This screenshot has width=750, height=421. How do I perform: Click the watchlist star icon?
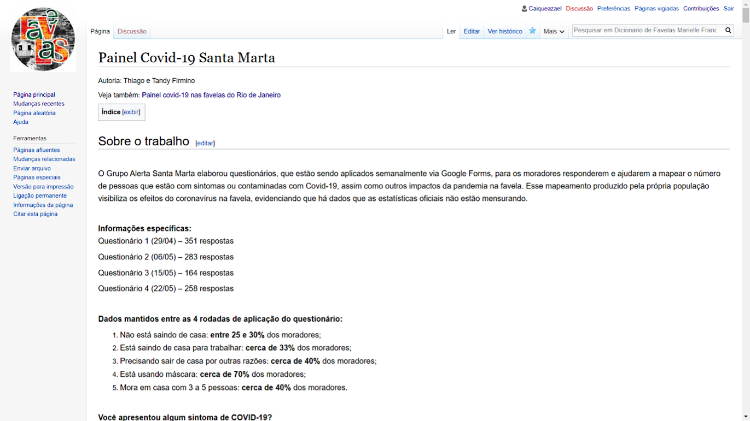533,31
